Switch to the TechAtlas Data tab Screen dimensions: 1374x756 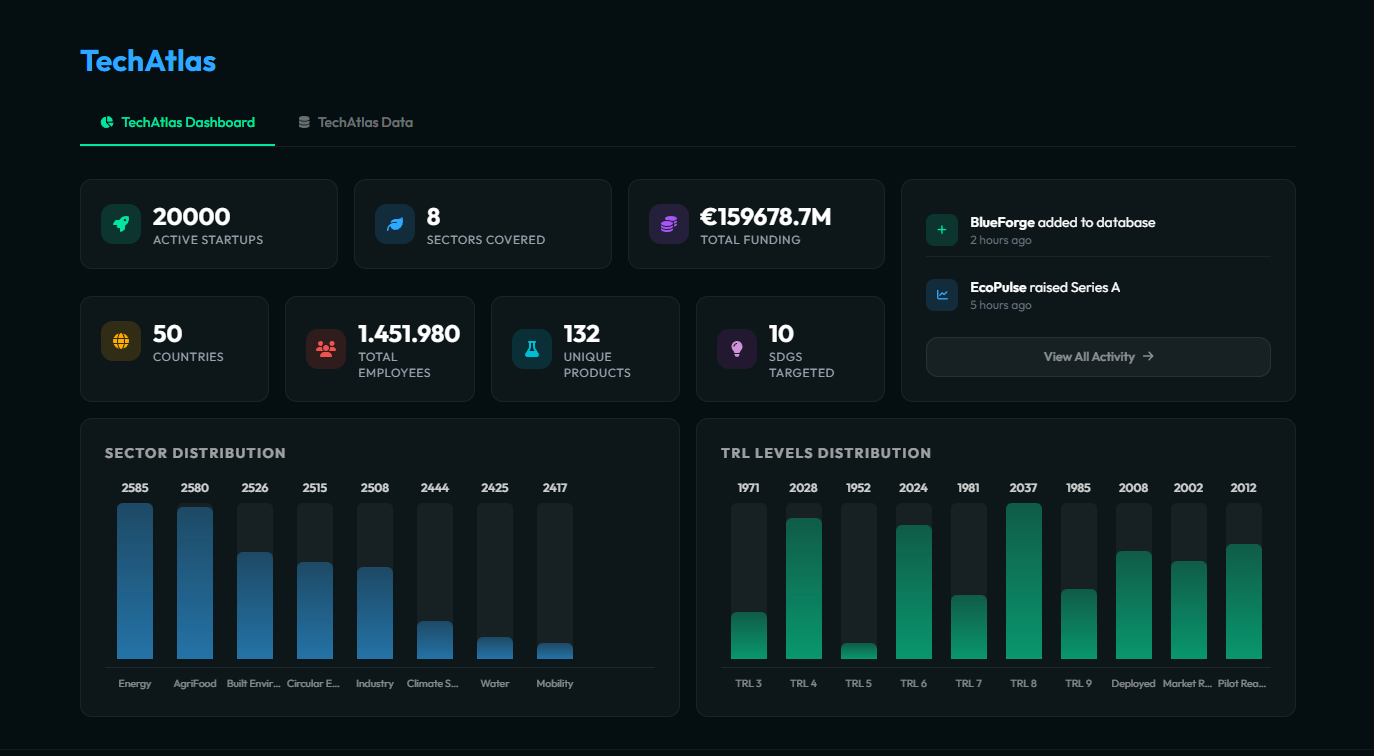(365, 122)
